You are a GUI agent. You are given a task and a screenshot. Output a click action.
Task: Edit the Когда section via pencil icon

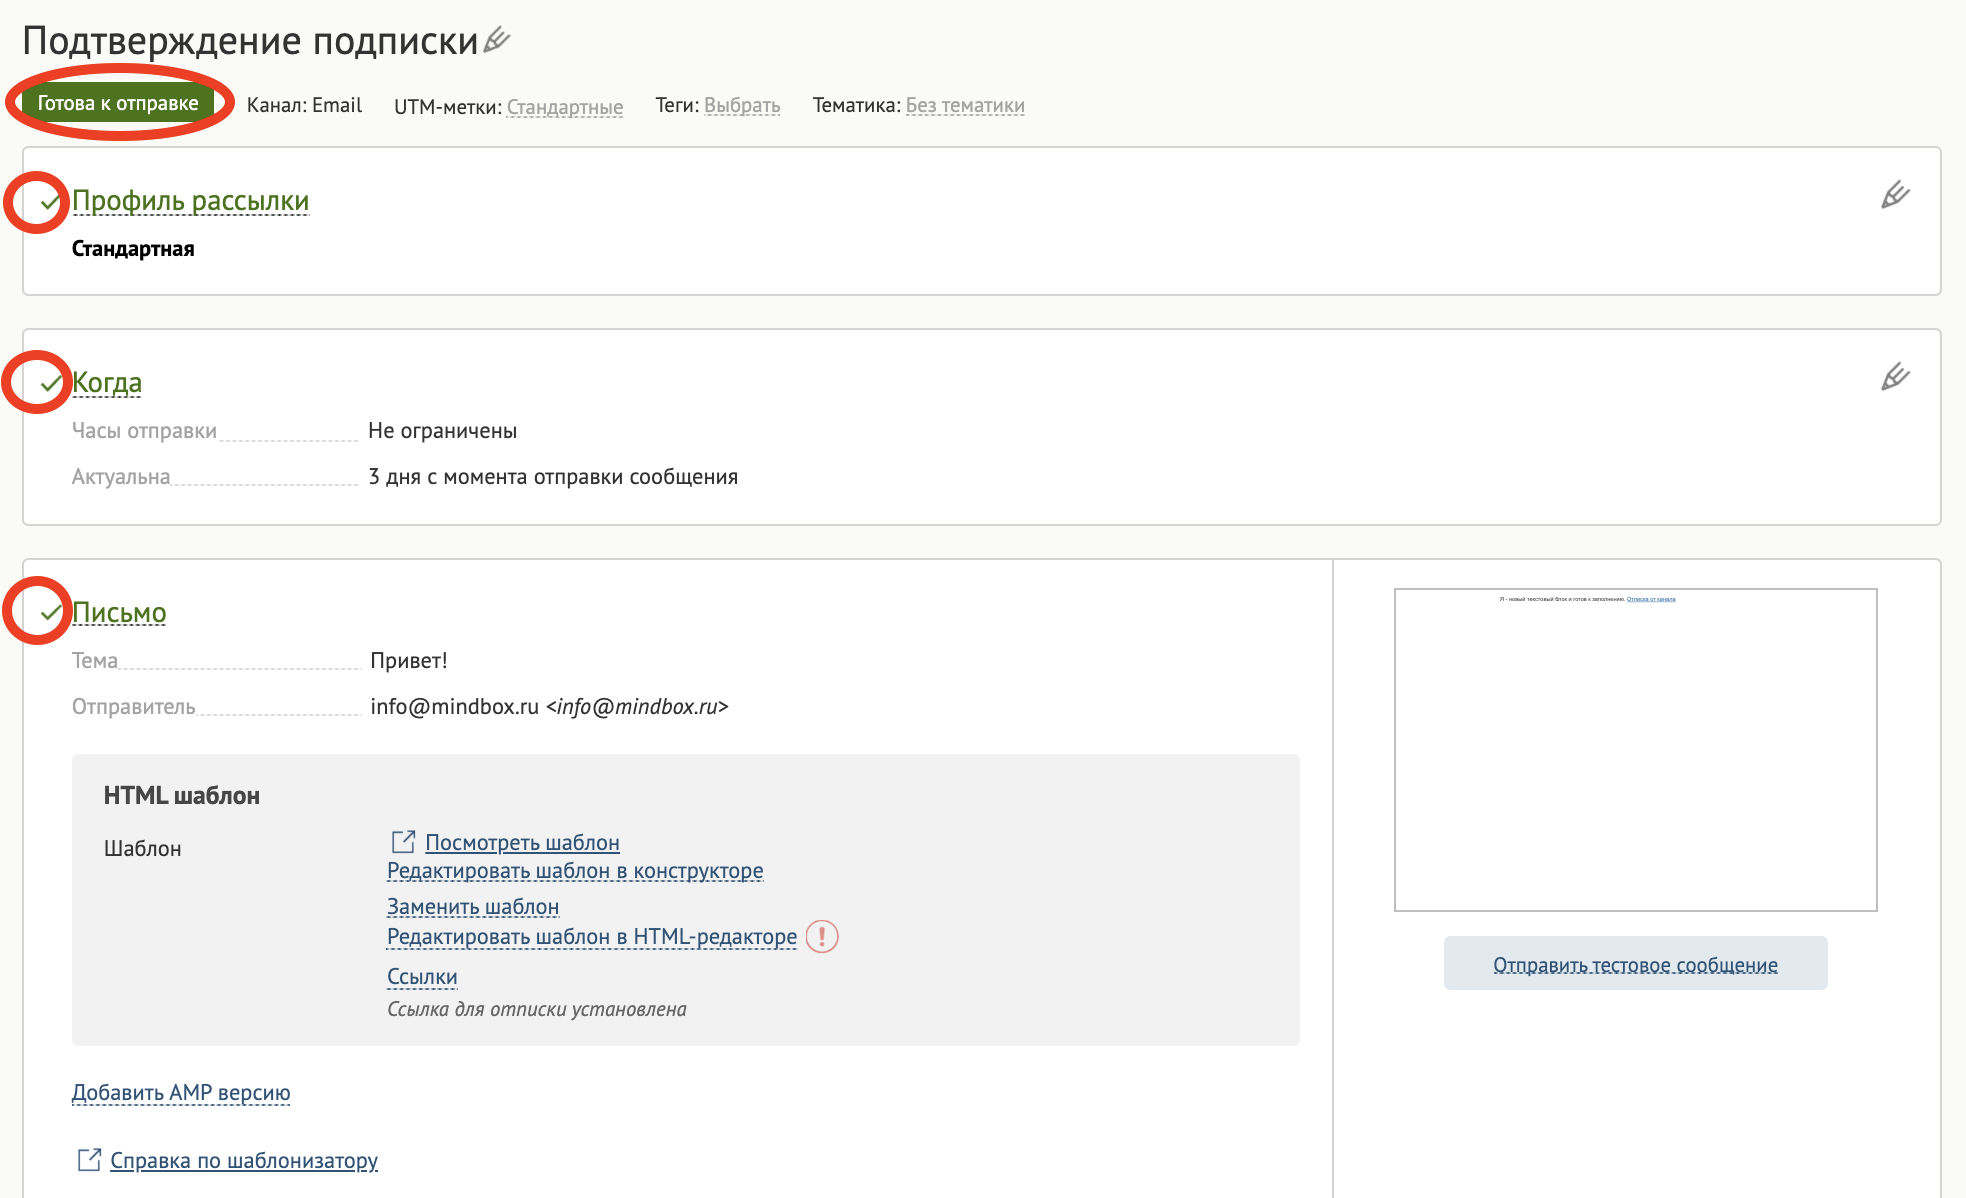click(x=1895, y=377)
